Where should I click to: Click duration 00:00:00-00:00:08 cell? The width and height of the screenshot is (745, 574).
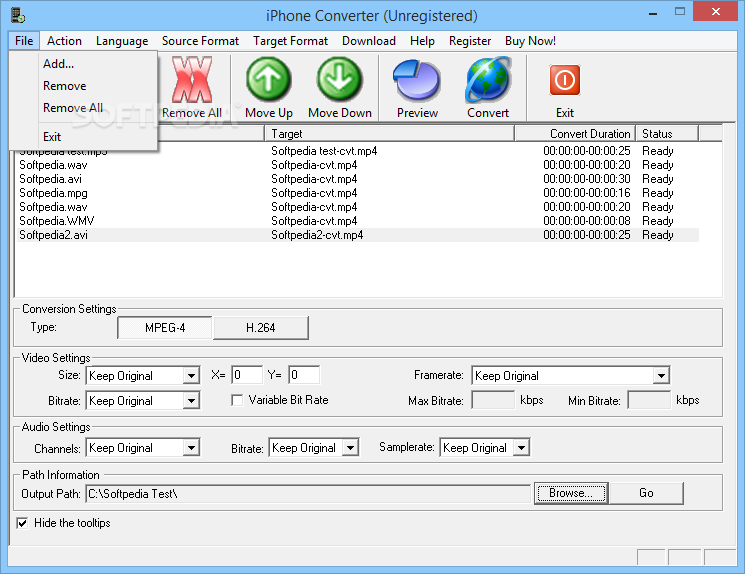[587, 221]
